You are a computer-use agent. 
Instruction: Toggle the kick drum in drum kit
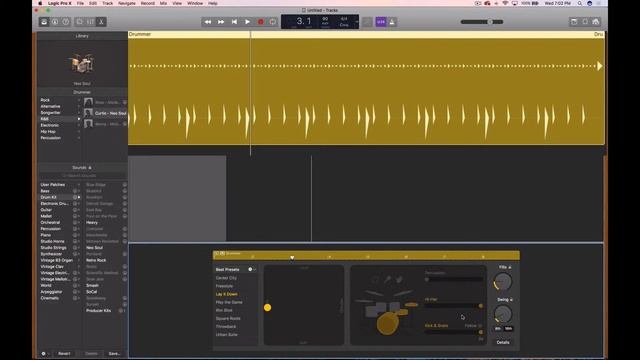387,324
